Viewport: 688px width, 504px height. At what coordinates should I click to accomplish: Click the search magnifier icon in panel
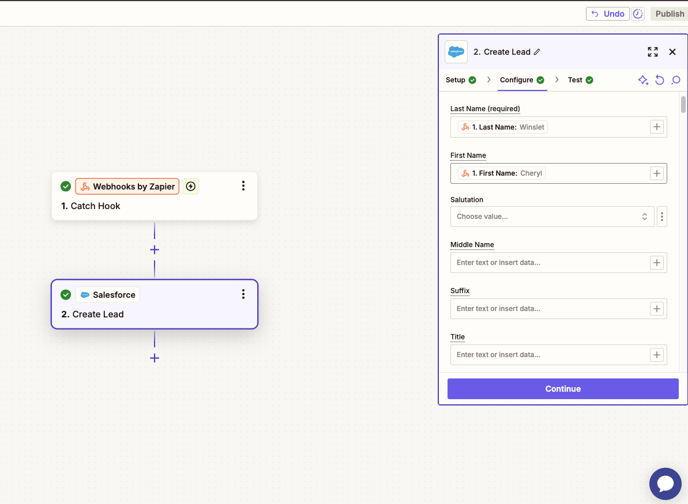pos(676,80)
